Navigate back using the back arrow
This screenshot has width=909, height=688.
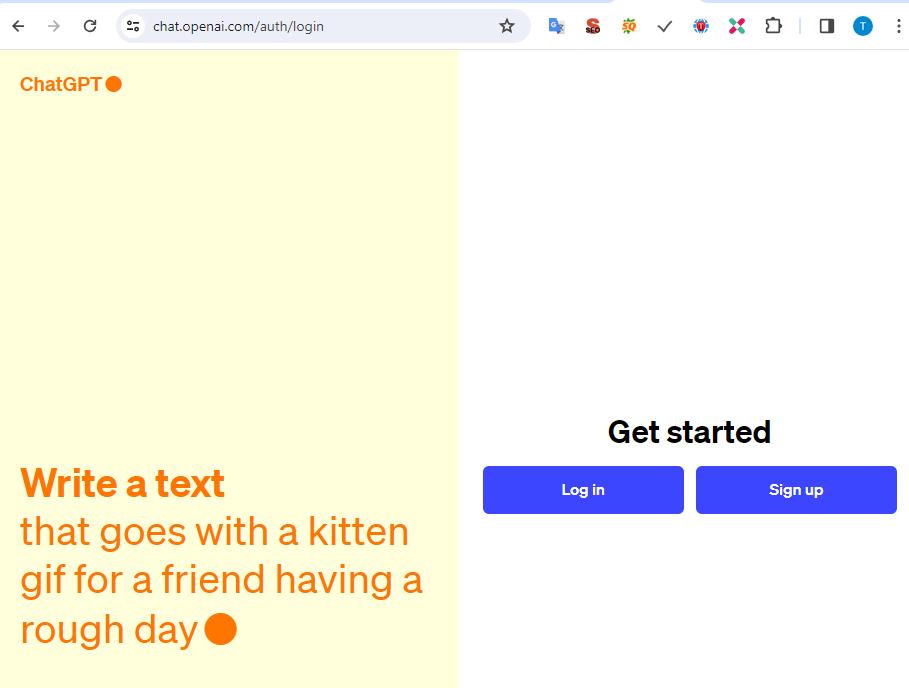tap(17, 26)
